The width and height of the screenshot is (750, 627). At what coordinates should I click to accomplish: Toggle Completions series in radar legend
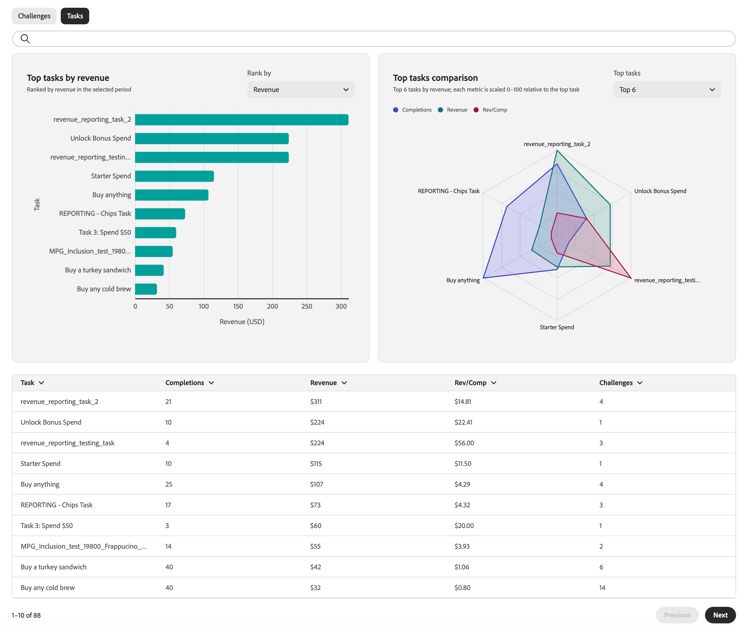(x=412, y=110)
